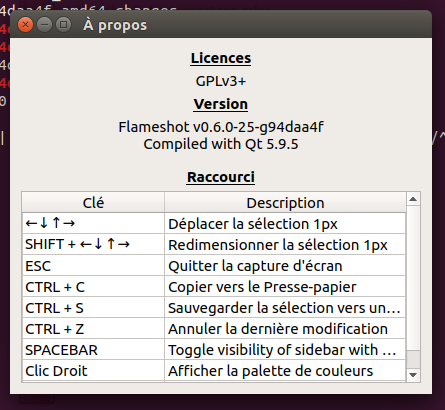Click the SHIFT + arrows key cell
Image resolution: width=445 pixels, height=410 pixels.
93,245
